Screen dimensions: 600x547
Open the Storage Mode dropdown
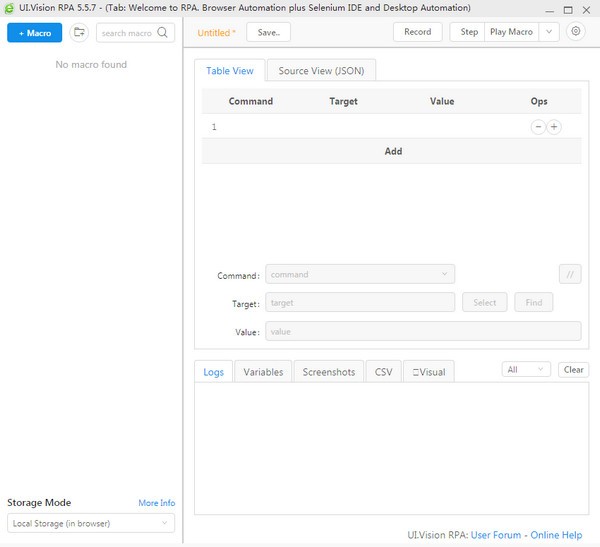coord(91,523)
